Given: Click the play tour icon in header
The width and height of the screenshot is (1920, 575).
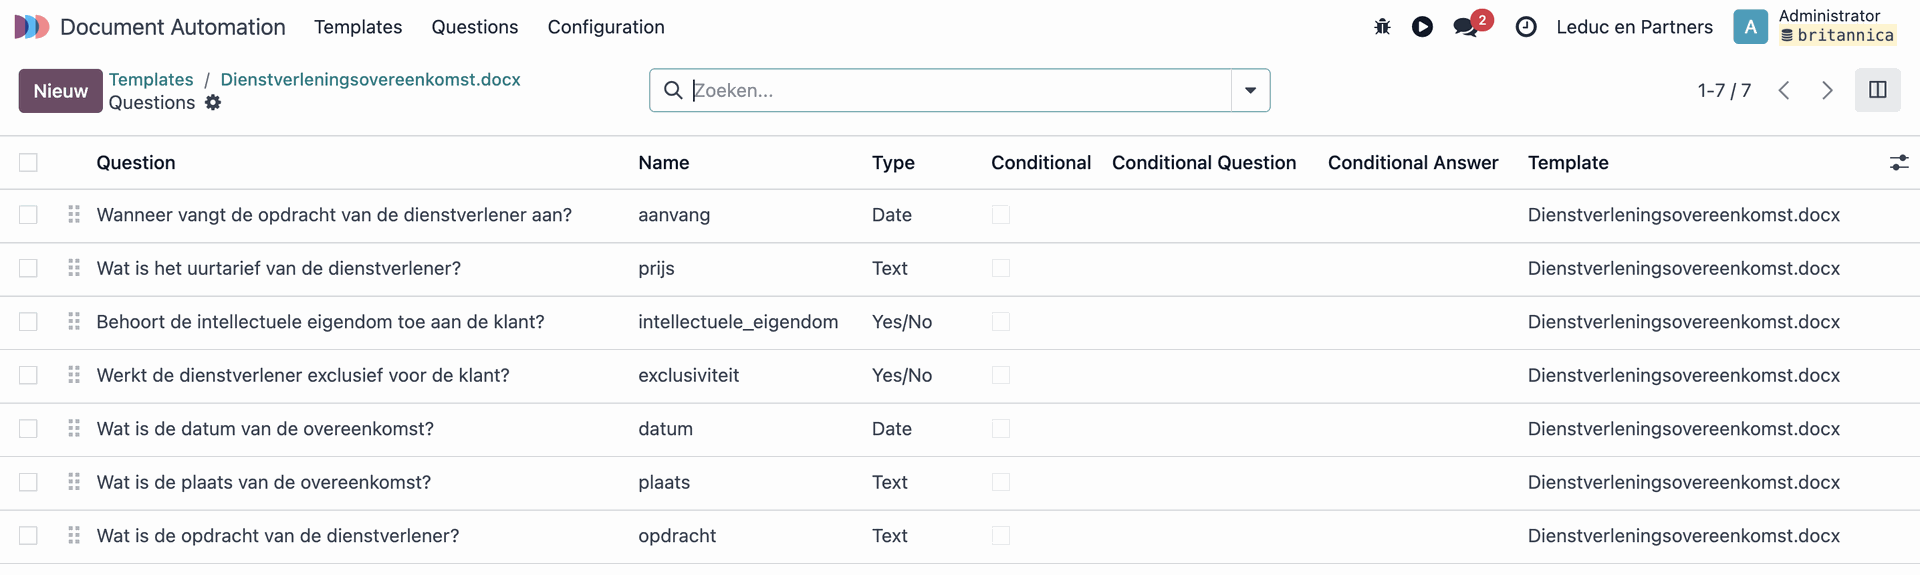Looking at the screenshot, I should coord(1422,27).
